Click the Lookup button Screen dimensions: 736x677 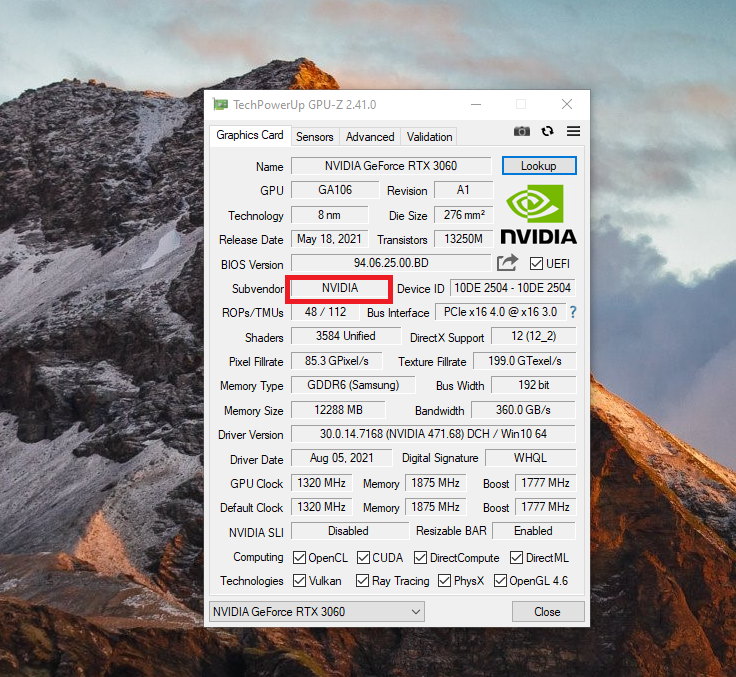539,166
